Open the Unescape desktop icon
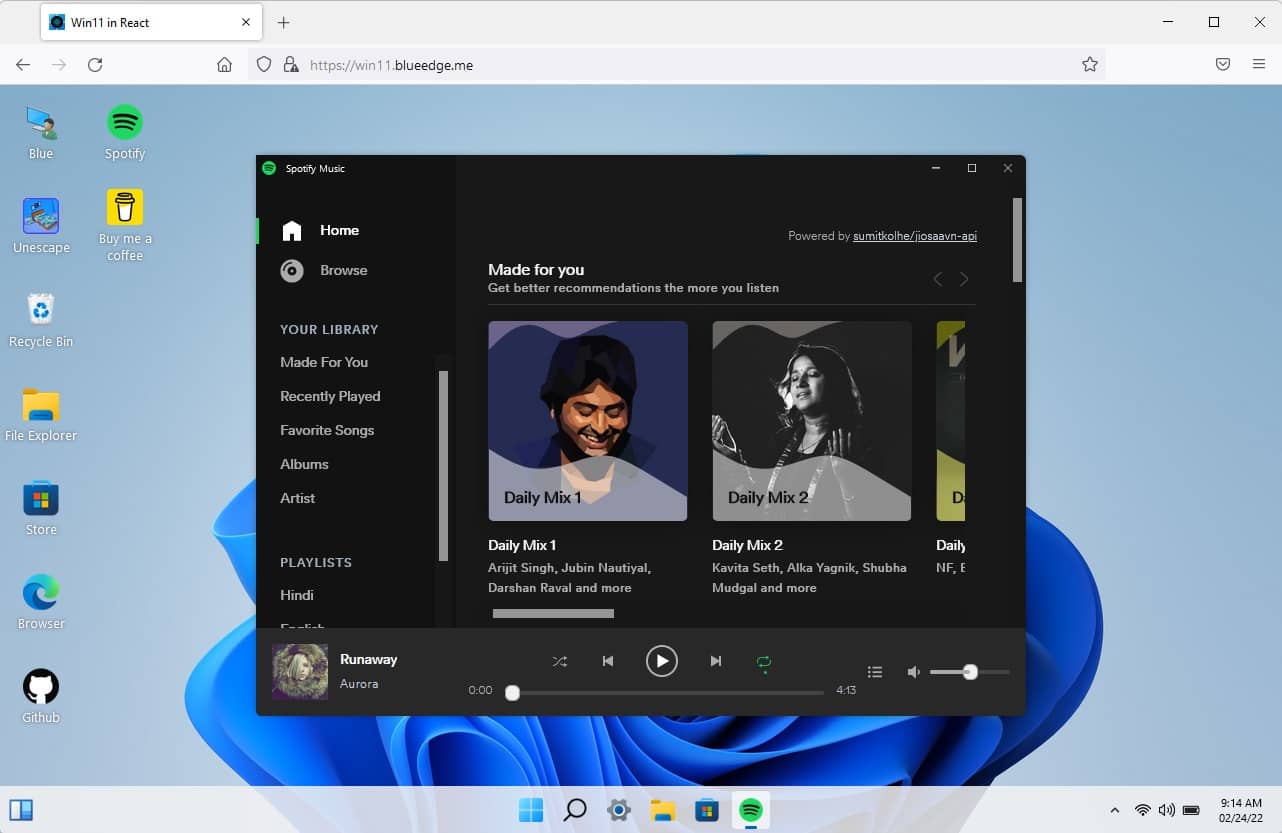The image size is (1282, 833). pos(41,226)
